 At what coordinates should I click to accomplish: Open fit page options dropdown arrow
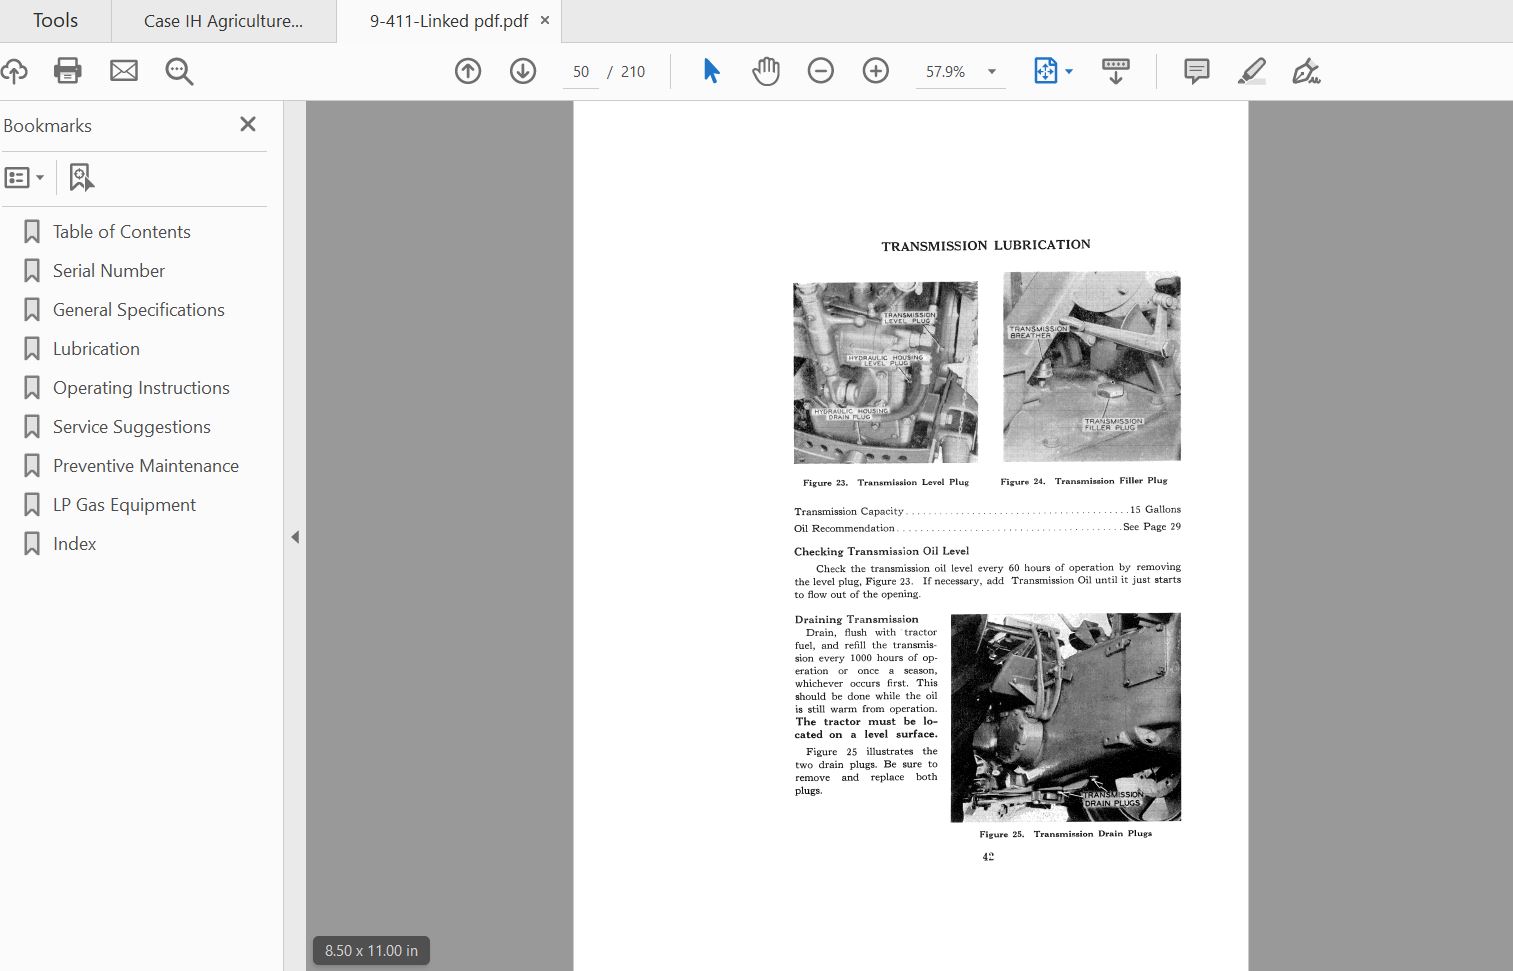[x=1069, y=72]
